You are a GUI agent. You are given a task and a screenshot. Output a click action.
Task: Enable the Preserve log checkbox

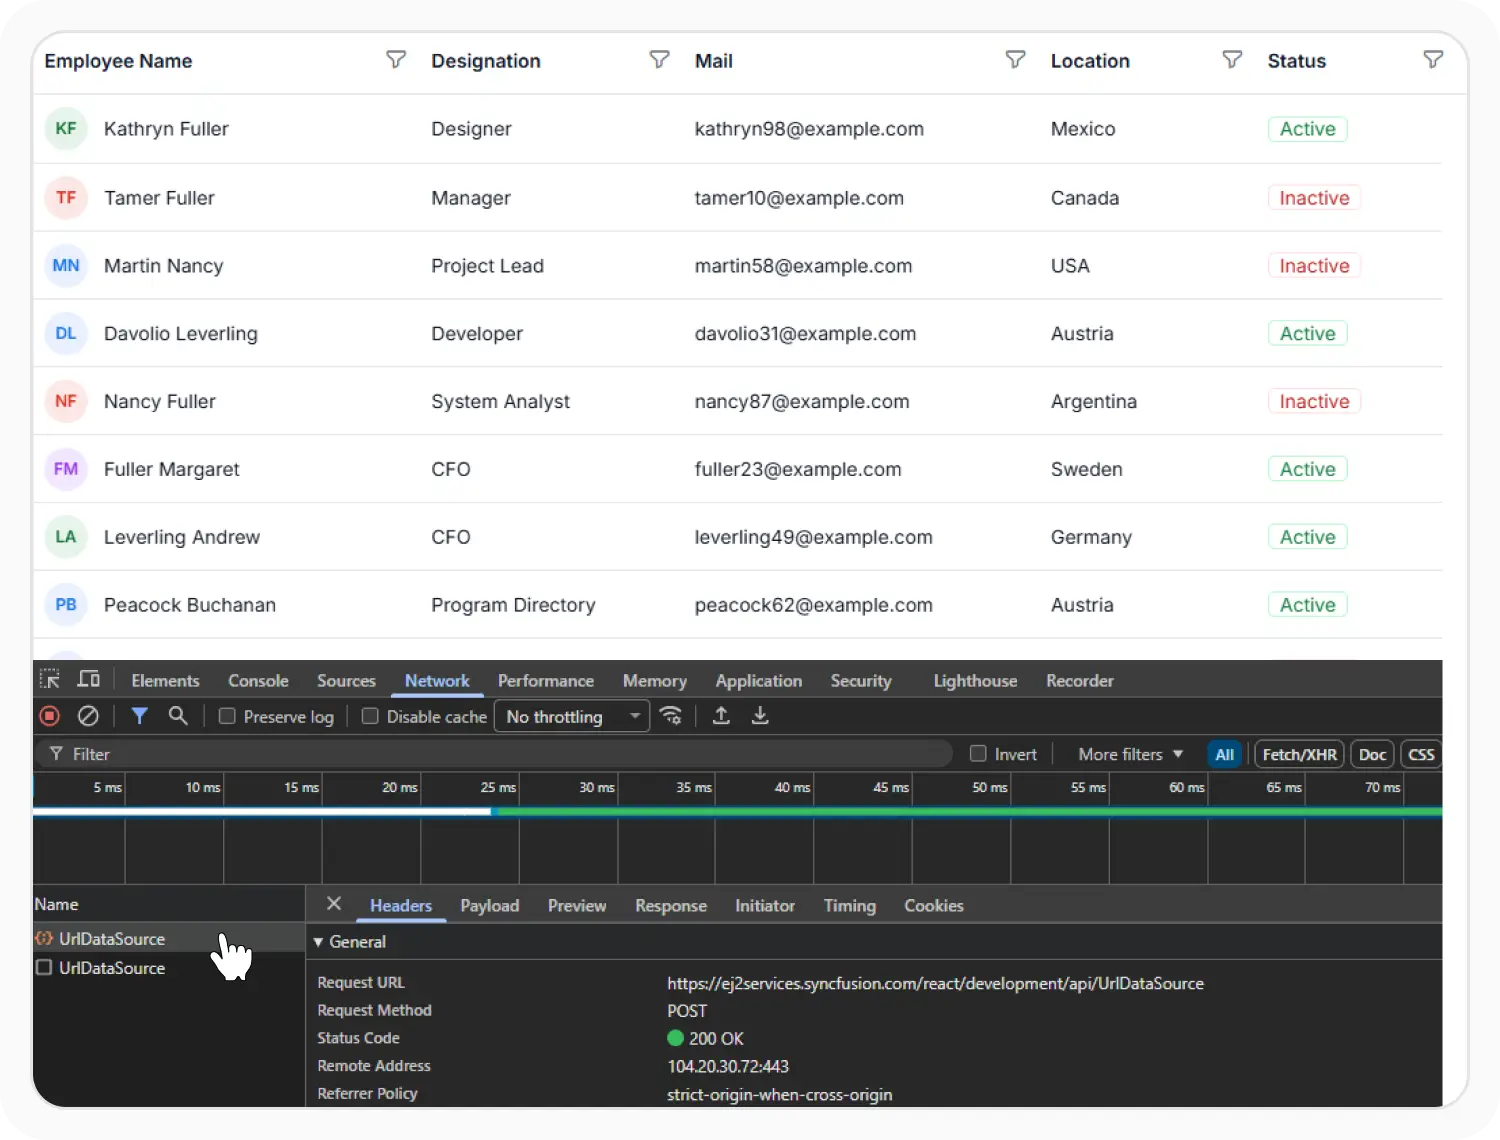[227, 716]
